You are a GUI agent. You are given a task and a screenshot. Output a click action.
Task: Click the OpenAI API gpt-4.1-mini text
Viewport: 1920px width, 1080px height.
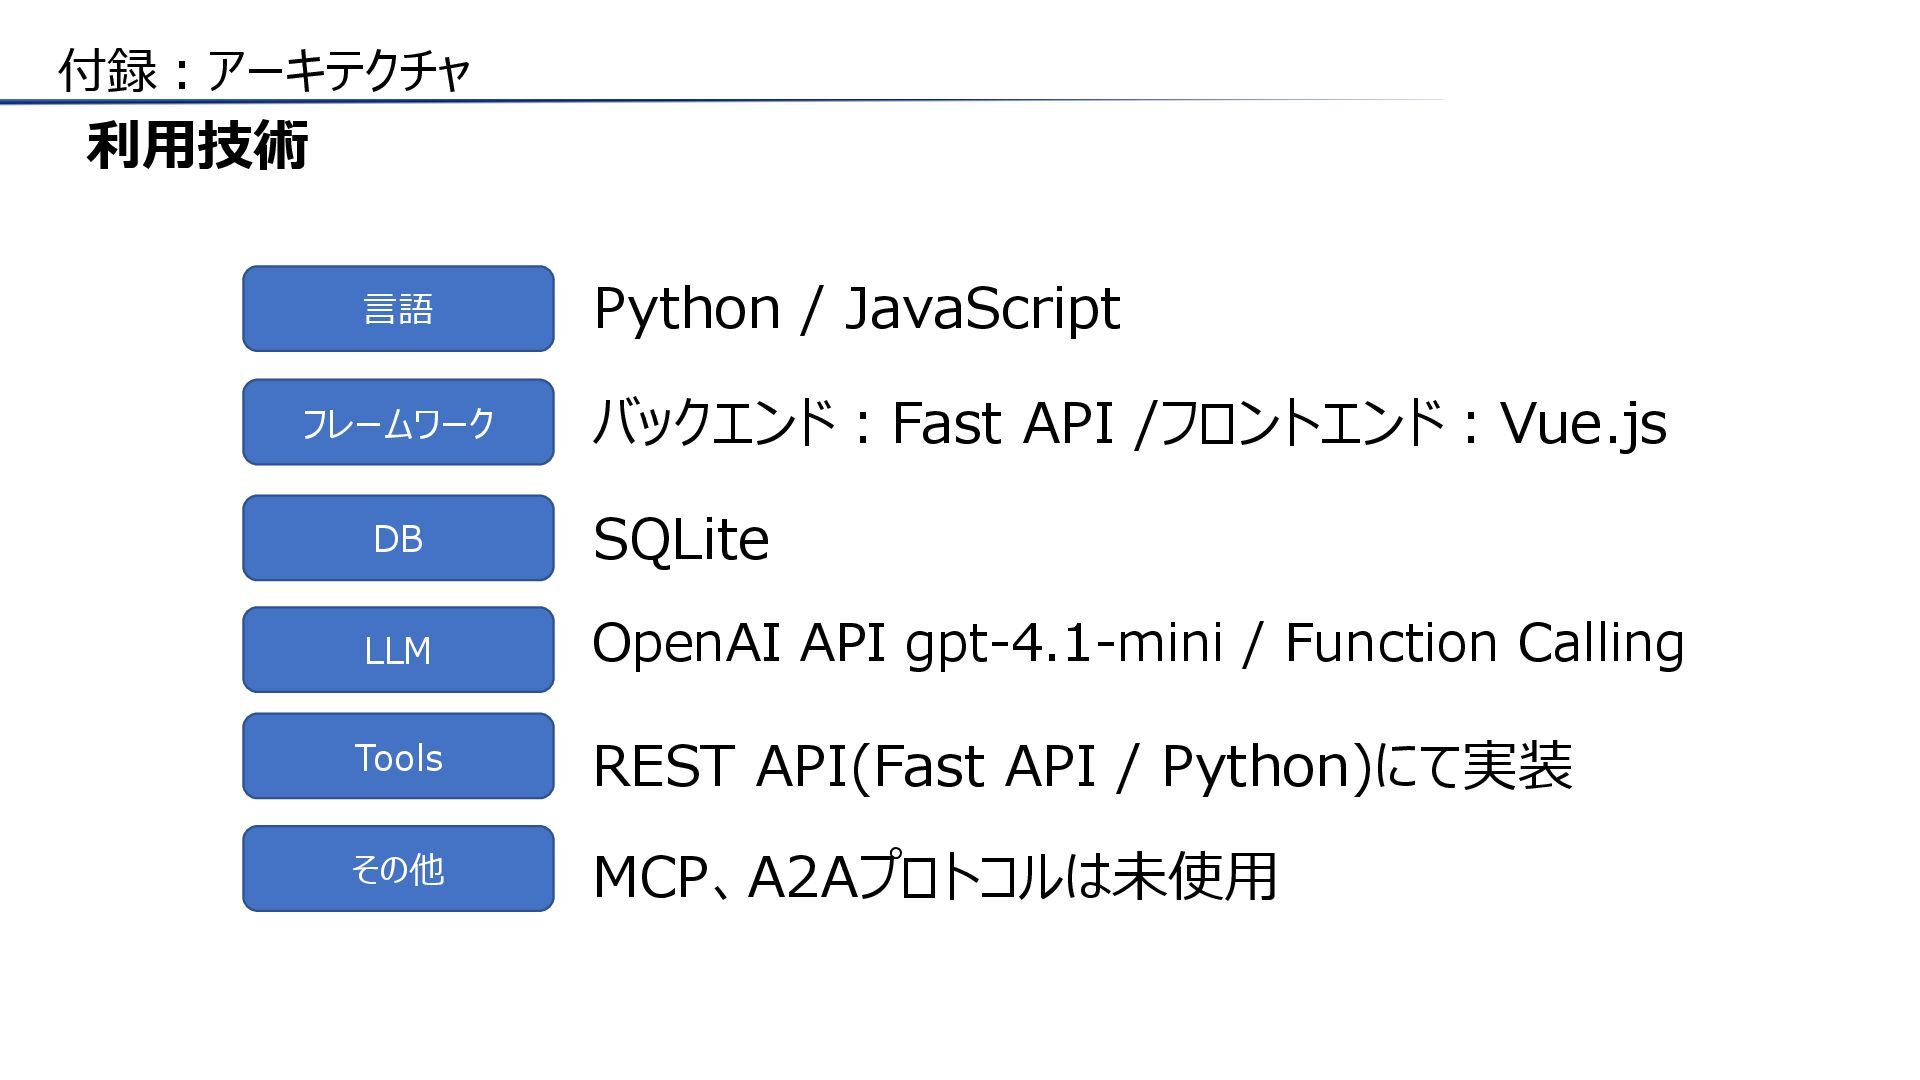click(x=907, y=643)
